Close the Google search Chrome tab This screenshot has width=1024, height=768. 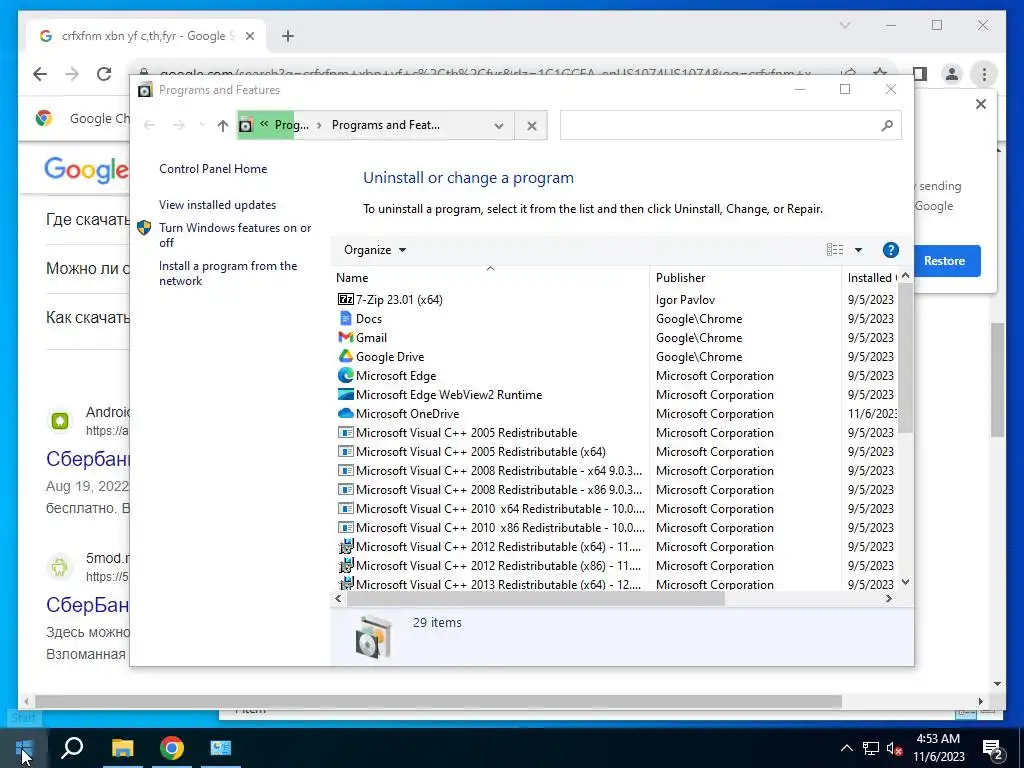(249, 37)
